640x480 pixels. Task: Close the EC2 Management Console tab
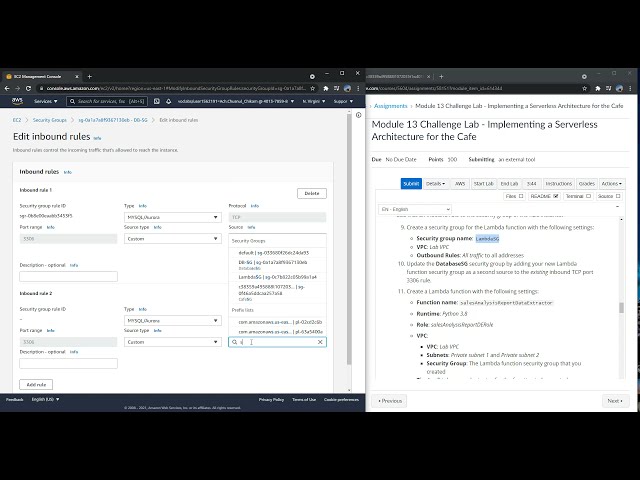click(77, 76)
